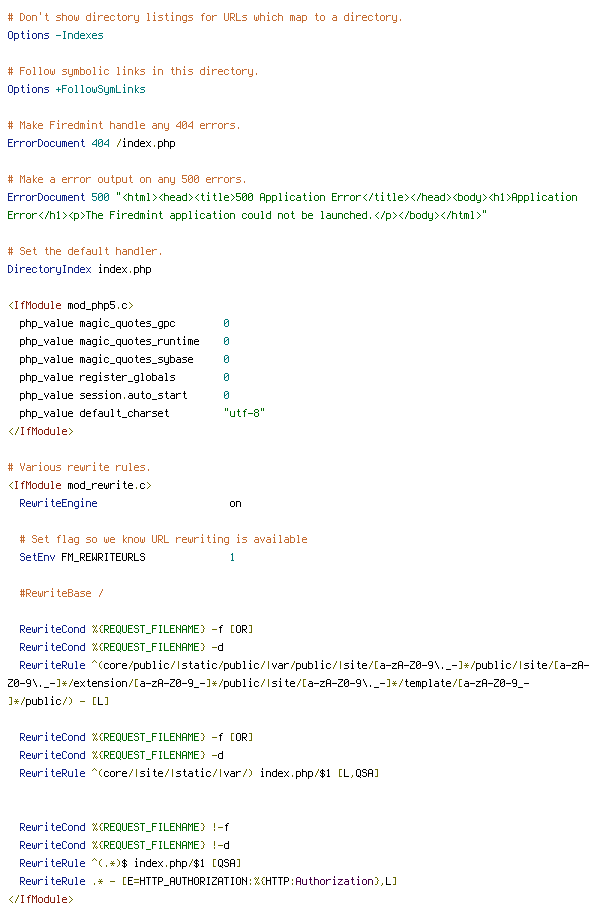This screenshot has width=600, height=916.
Task: Click 'ErrorDocument 404' directive
Action: [x=58, y=143]
